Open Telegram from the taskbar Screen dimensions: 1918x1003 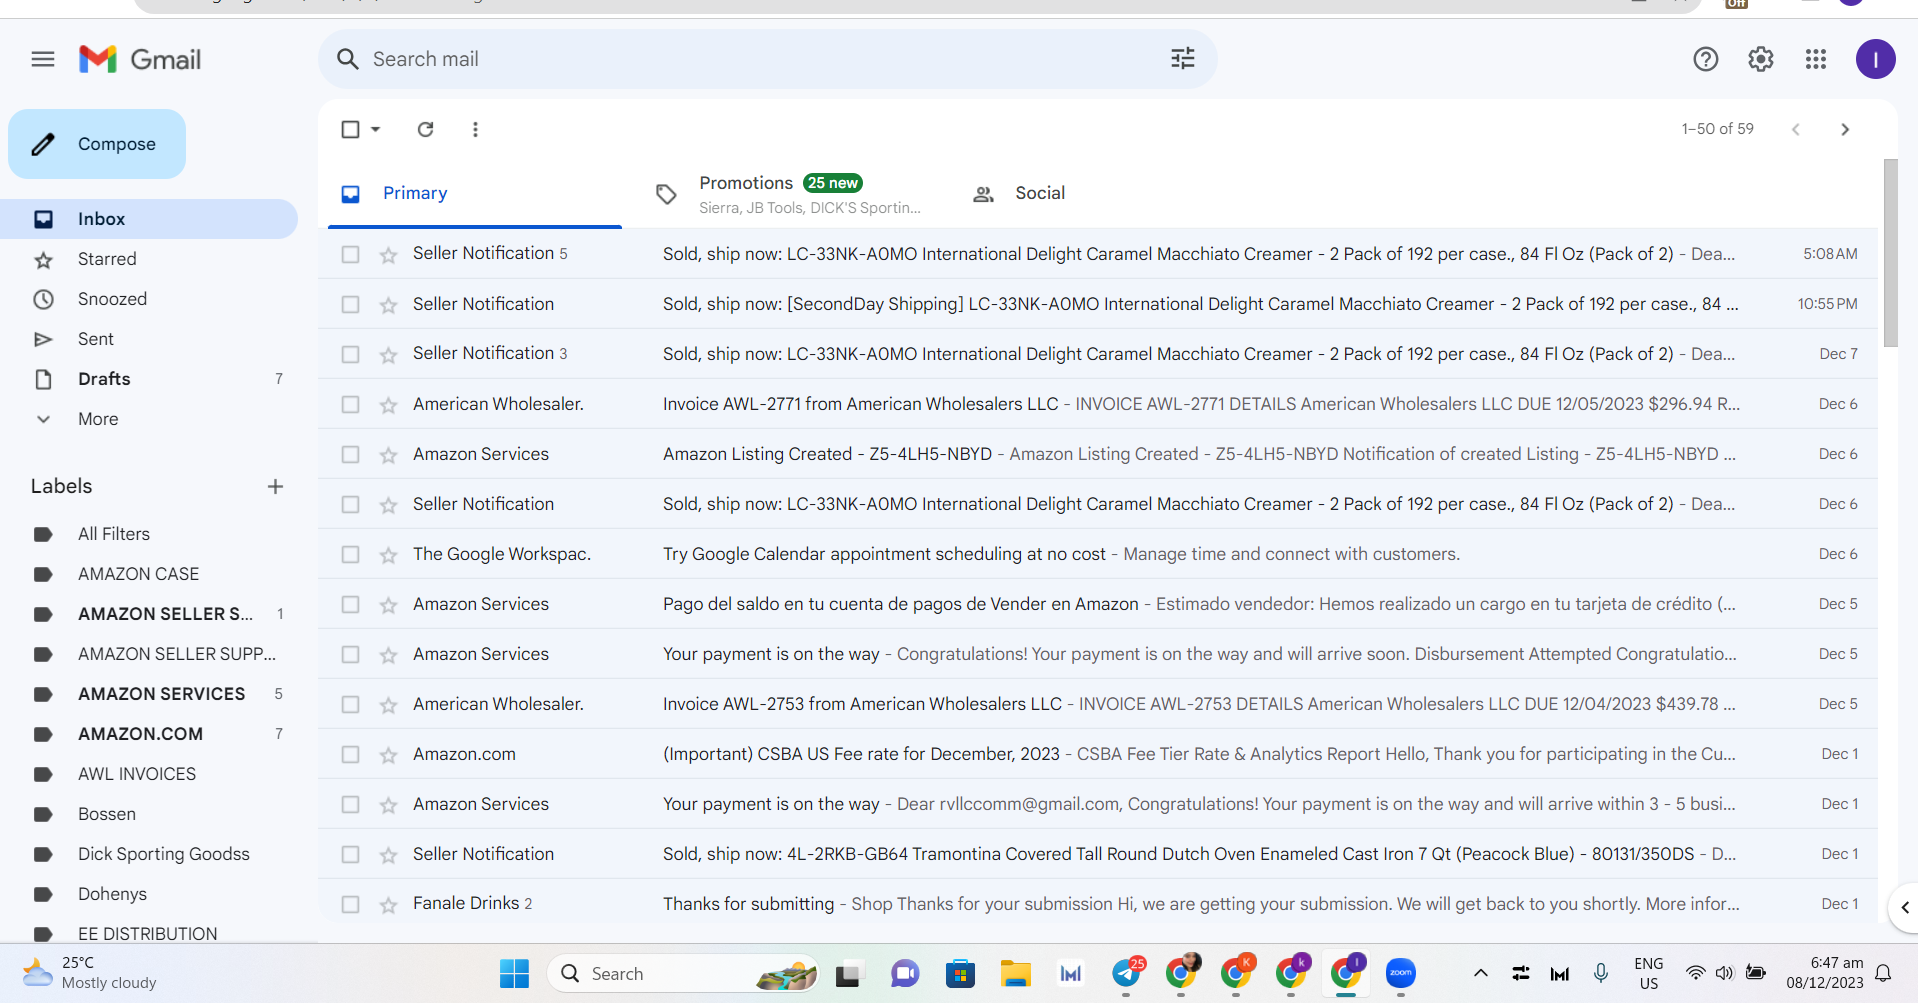click(1127, 973)
